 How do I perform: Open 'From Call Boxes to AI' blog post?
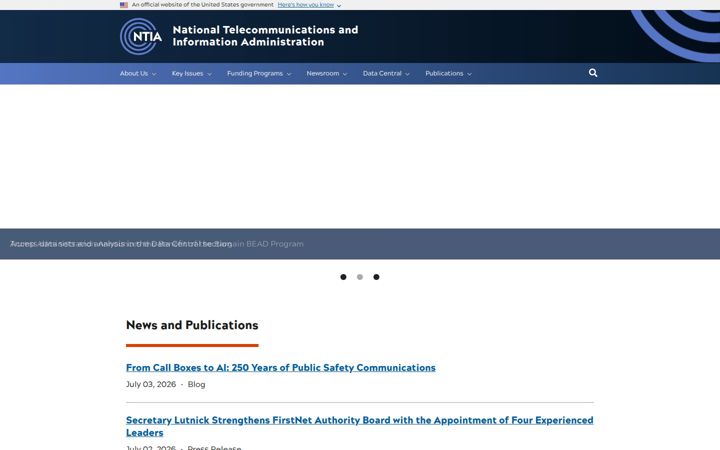[281, 367]
